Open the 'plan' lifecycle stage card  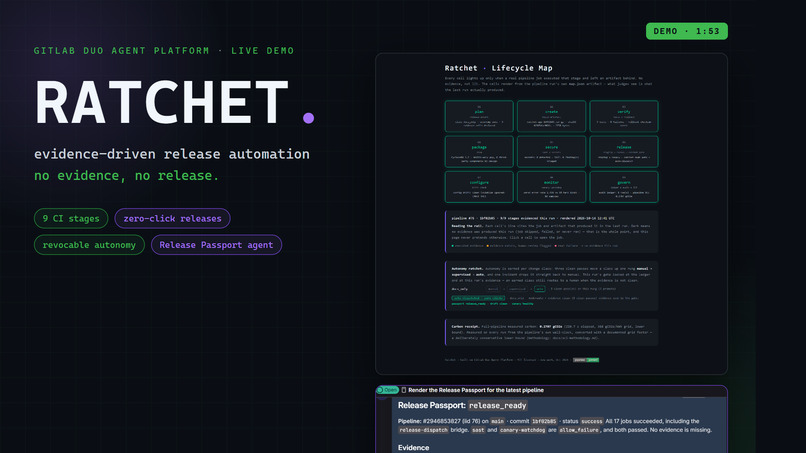tap(479, 116)
